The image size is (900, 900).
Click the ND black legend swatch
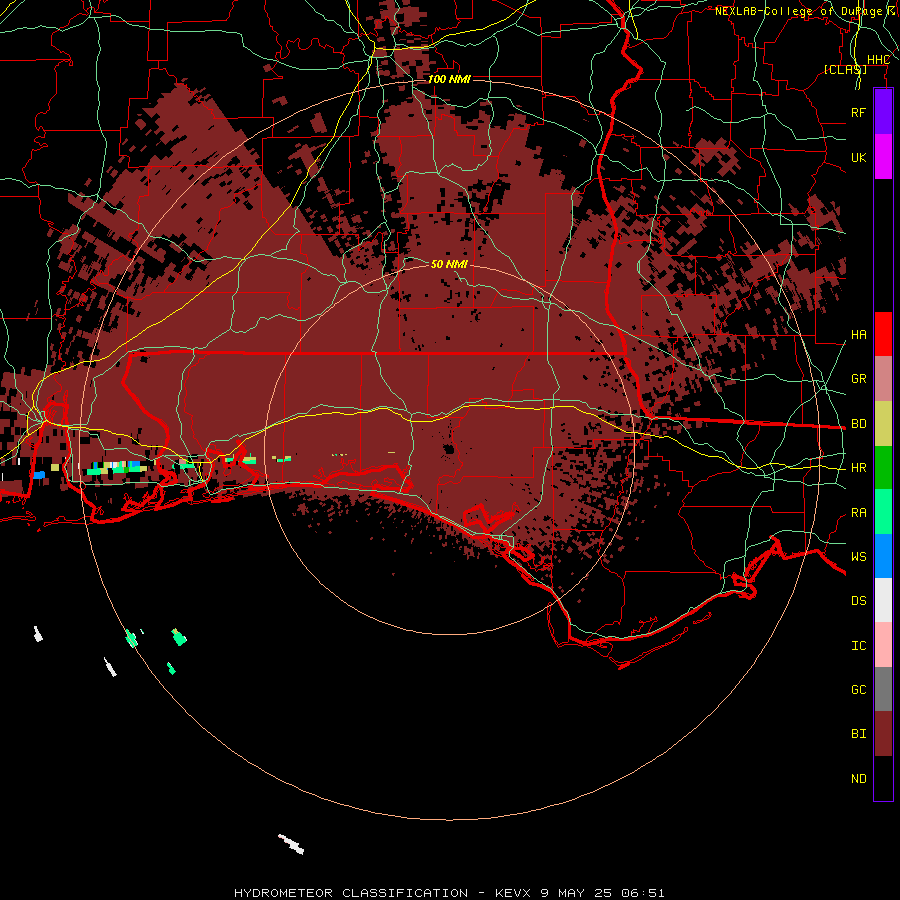(x=883, y=778)
